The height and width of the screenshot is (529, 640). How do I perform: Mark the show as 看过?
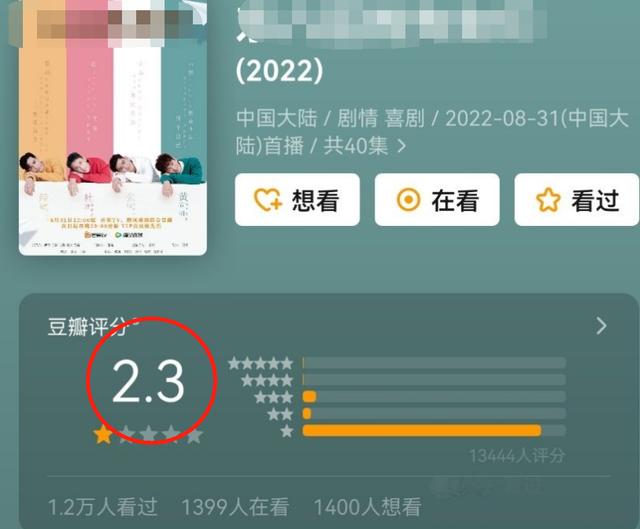point(577,200)
